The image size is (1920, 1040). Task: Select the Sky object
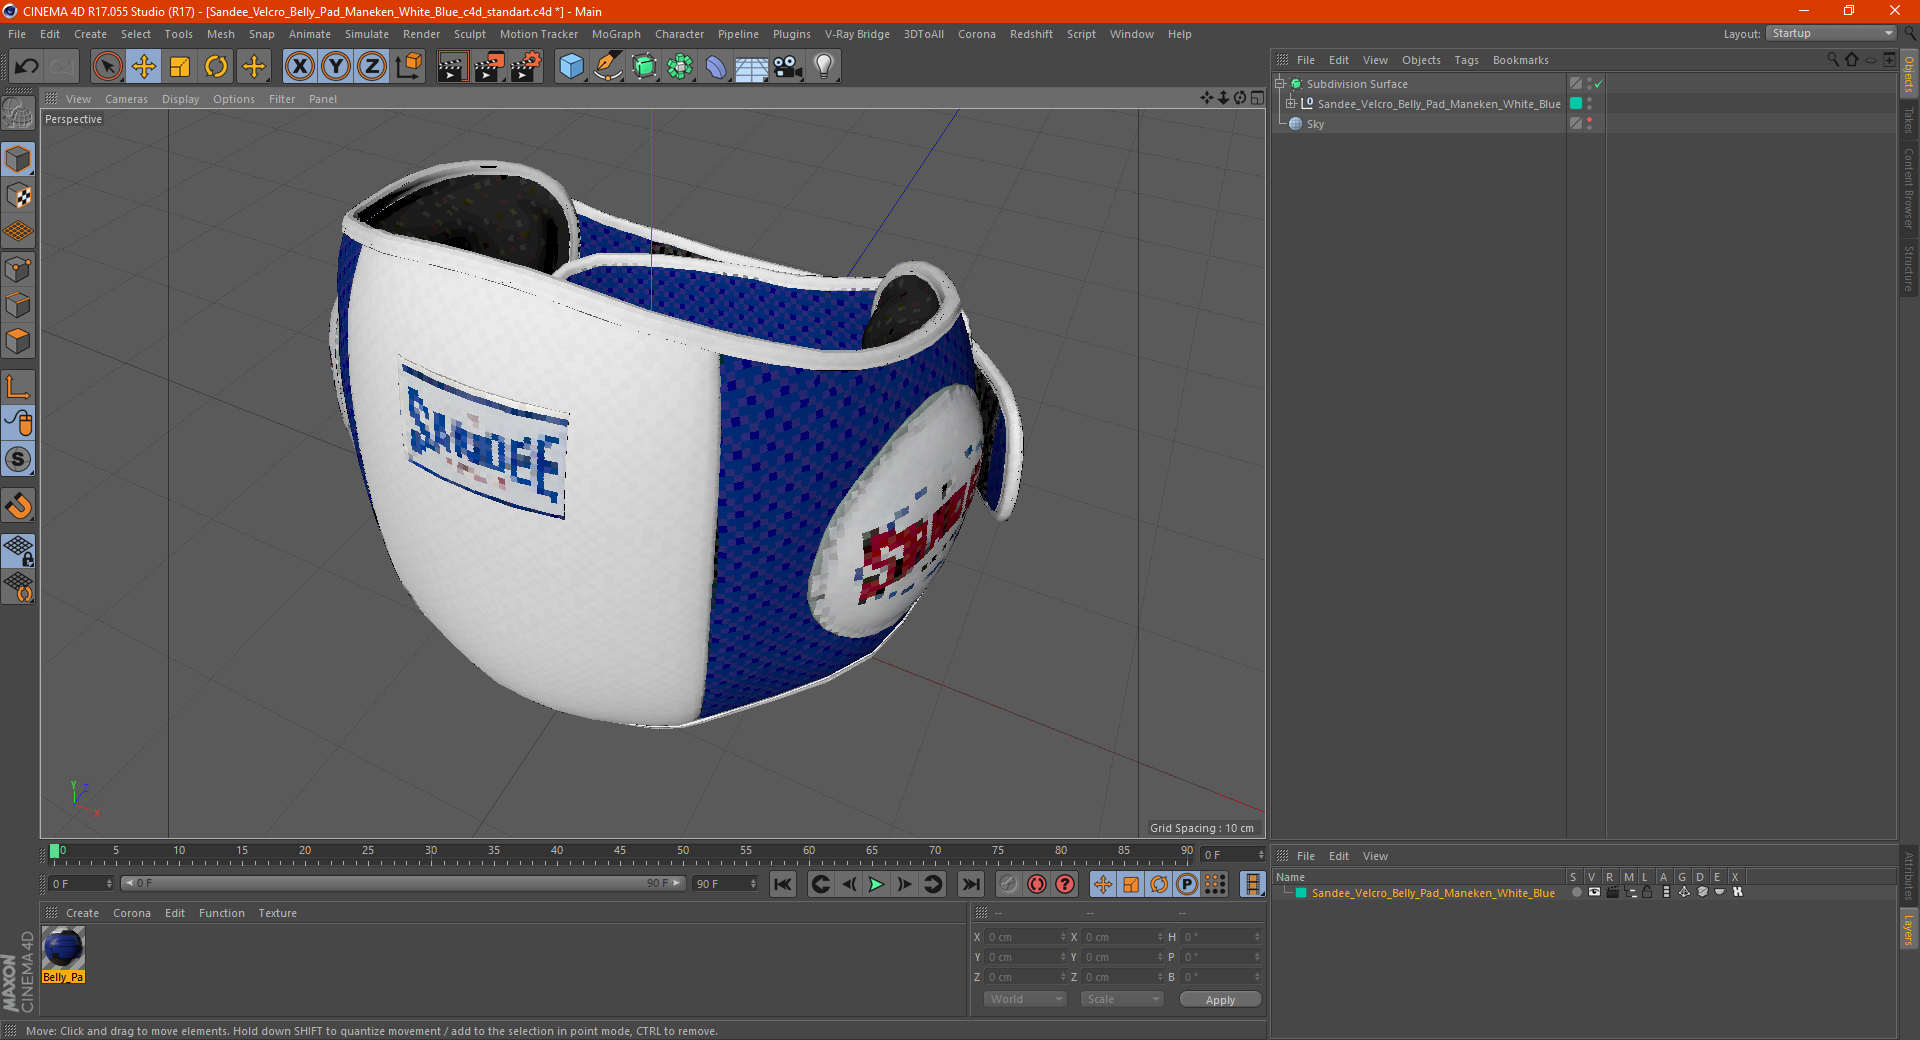pos(1315,124)
